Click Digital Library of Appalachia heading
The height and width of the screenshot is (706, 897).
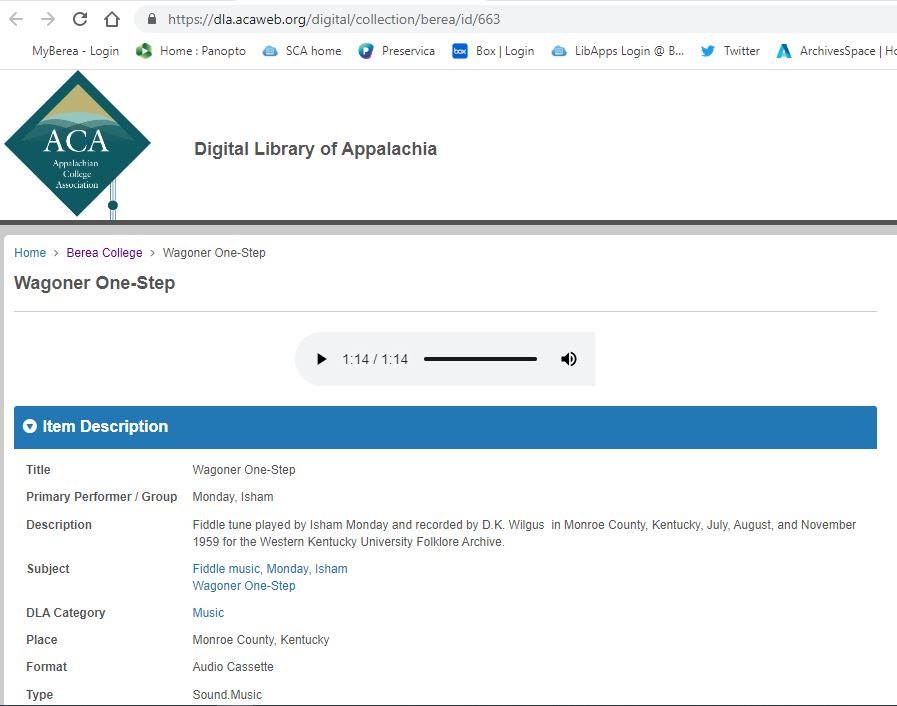[315, 149]
